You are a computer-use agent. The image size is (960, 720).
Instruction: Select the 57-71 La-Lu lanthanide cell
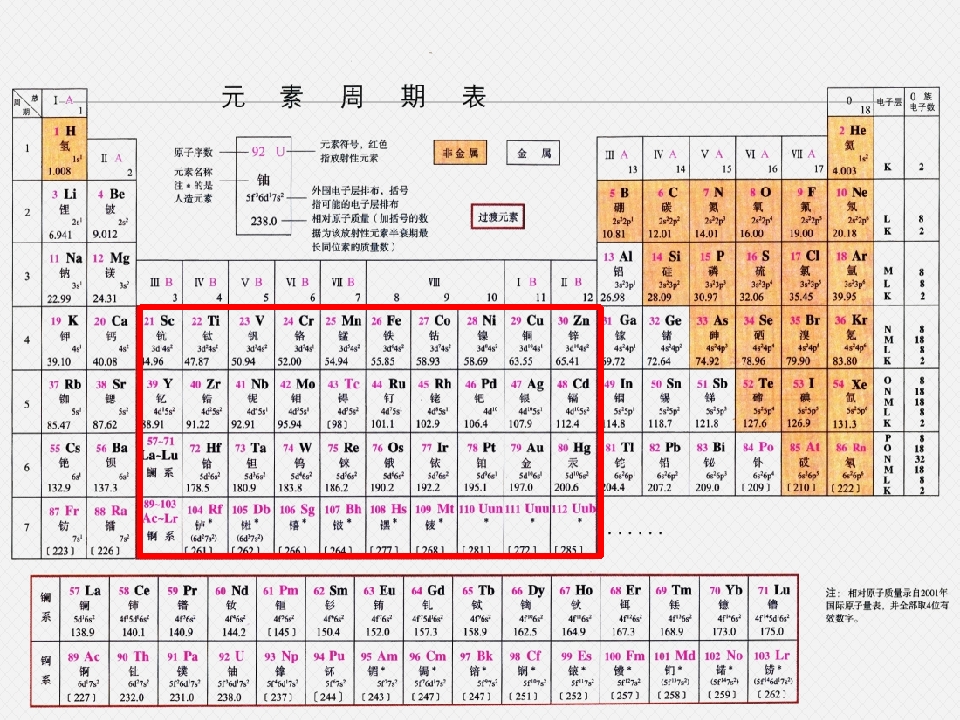pos(162,465)
